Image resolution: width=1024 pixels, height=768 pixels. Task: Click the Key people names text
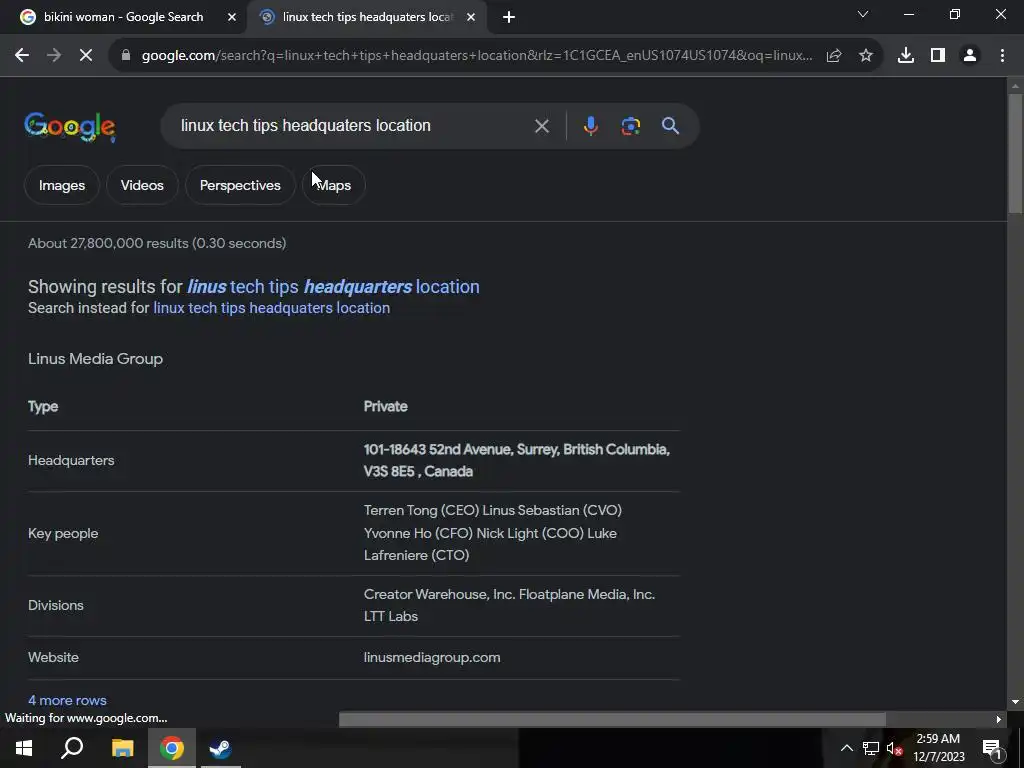click(x=493, y=533)
